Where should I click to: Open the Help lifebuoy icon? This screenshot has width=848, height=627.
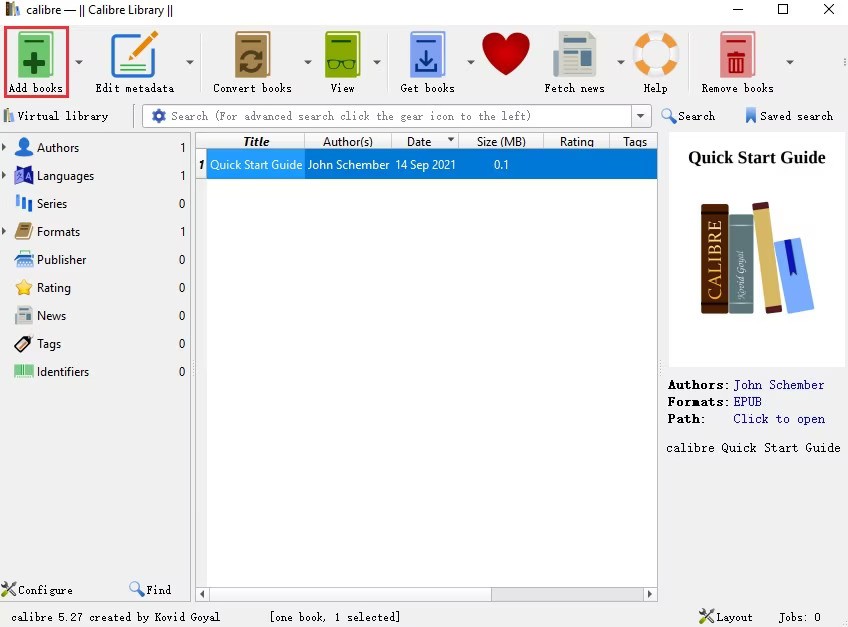pyautogui.click(x=655, y=54)
